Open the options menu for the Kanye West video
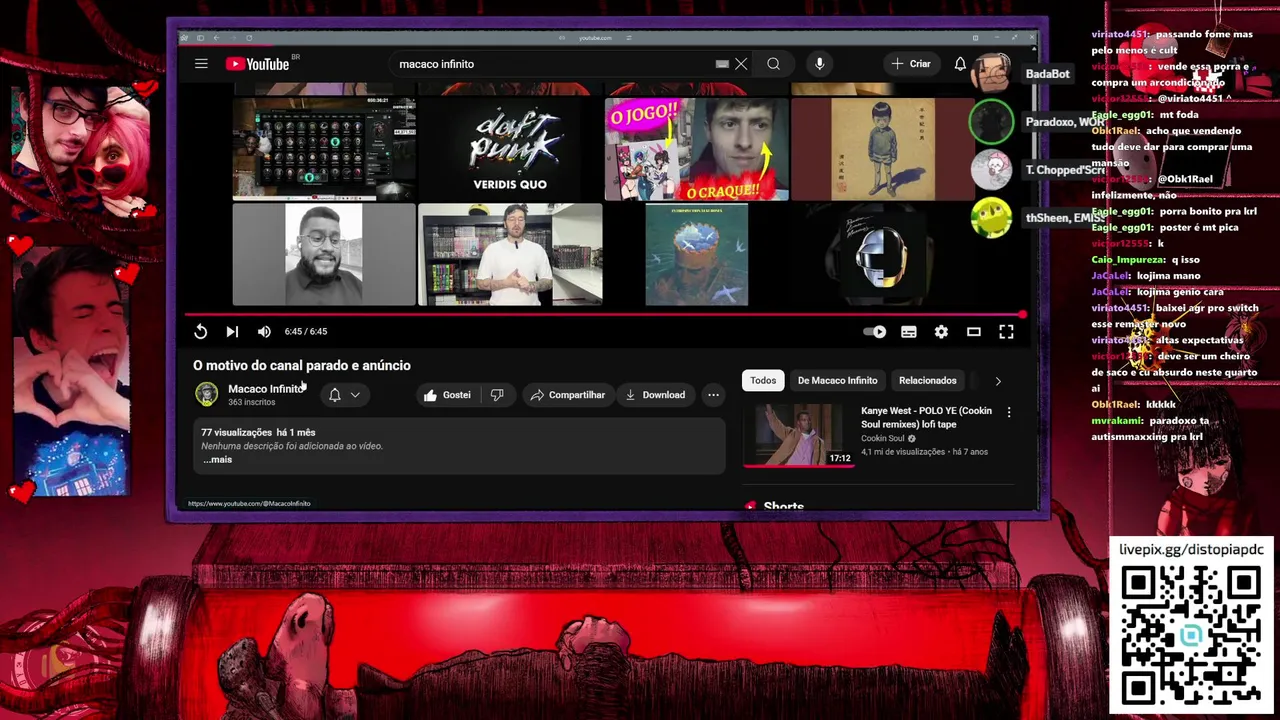Screen dimensions: 1280x720 1009,412
